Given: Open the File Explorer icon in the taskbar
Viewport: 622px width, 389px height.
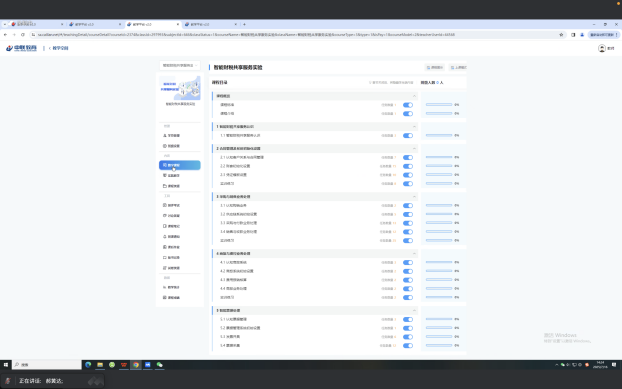Looking at the screenshot, I should click(x=100, y=364).
